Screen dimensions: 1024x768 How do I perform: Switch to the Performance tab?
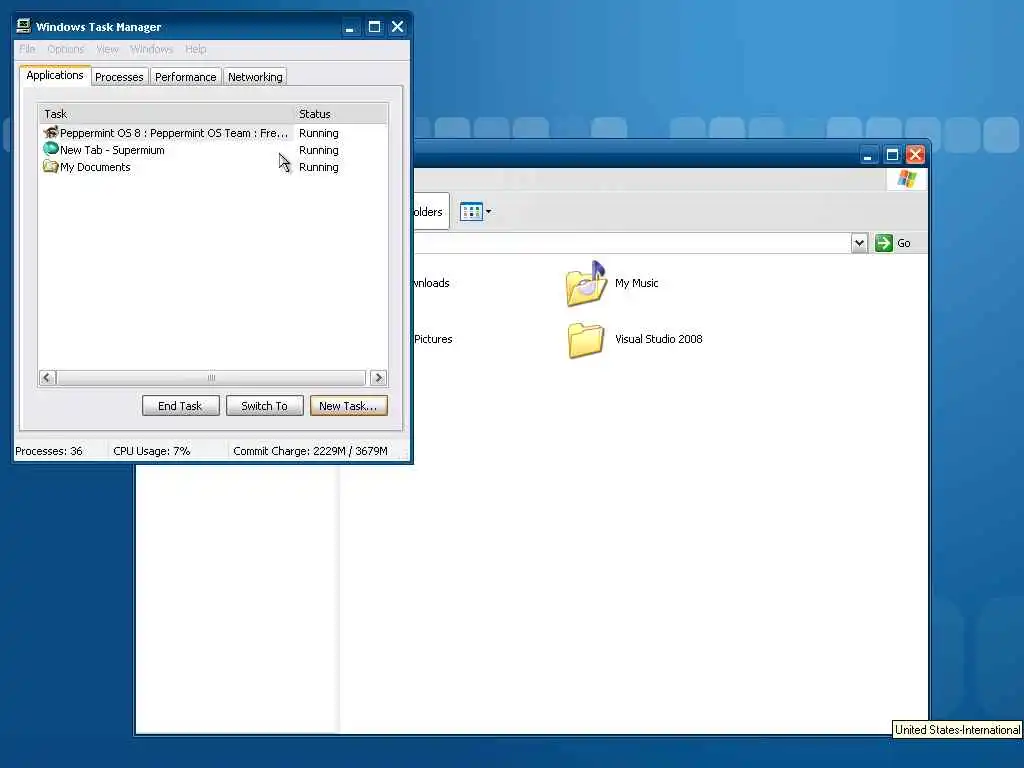(x=185, y=77)
